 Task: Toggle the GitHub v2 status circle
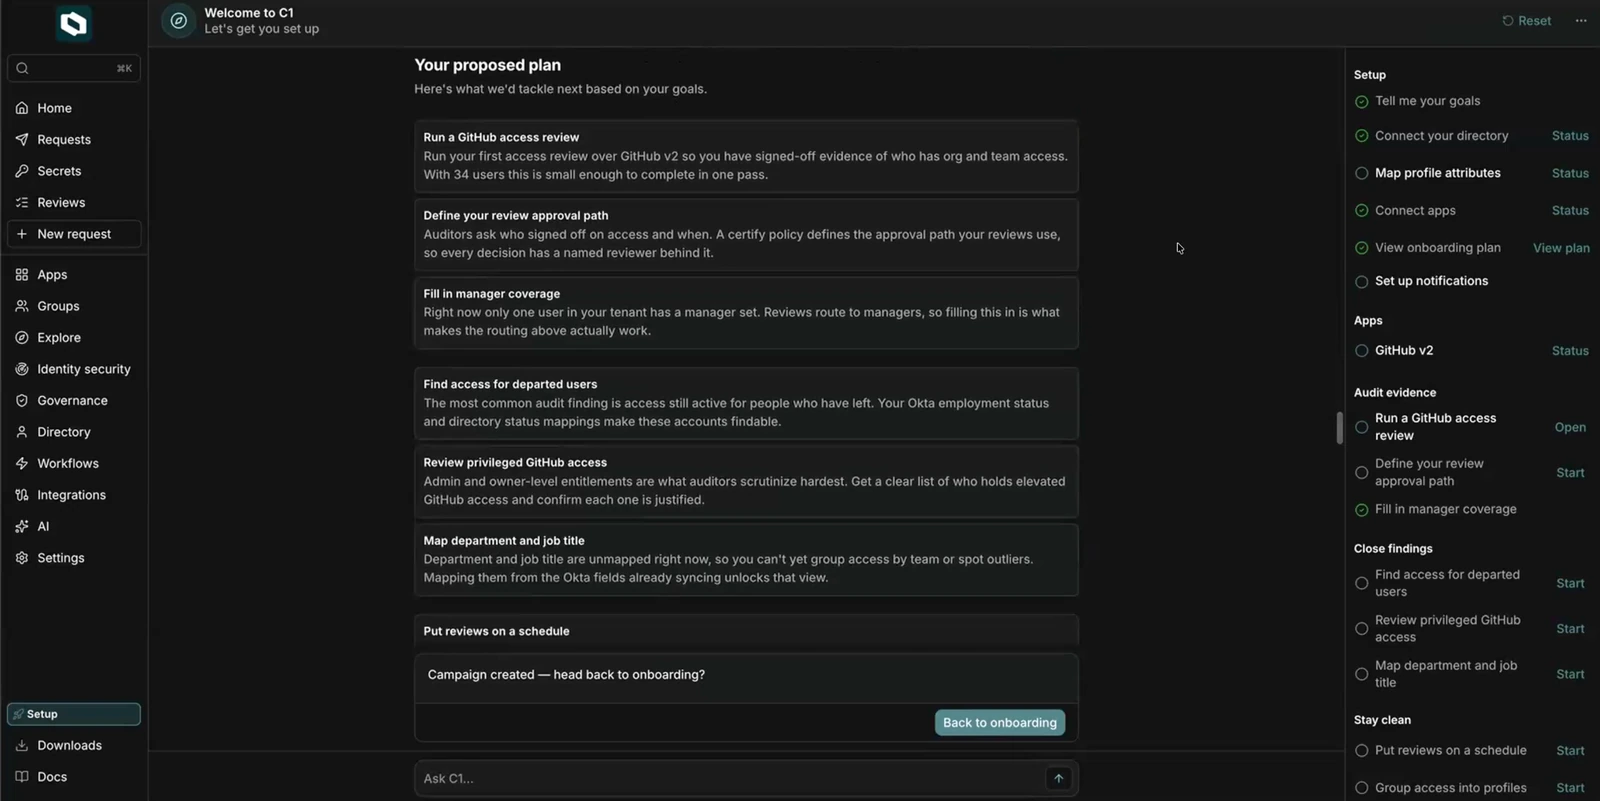pyautogui.click(x=1361, y=351)
